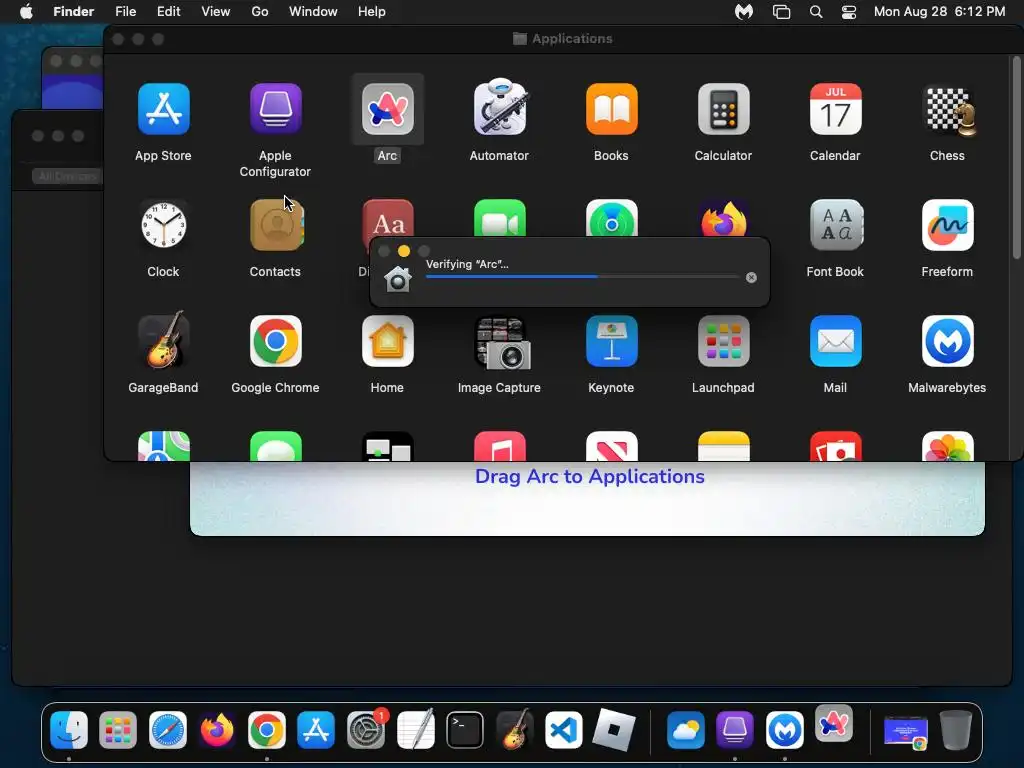The width and height of the screenshot is (1024, 768).
Task: Open the Contacts app icon
Action: 276,225
